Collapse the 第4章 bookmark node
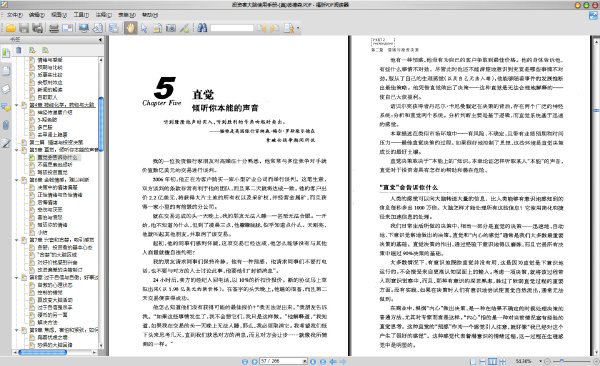600x366 pixels. pos(16,105)
